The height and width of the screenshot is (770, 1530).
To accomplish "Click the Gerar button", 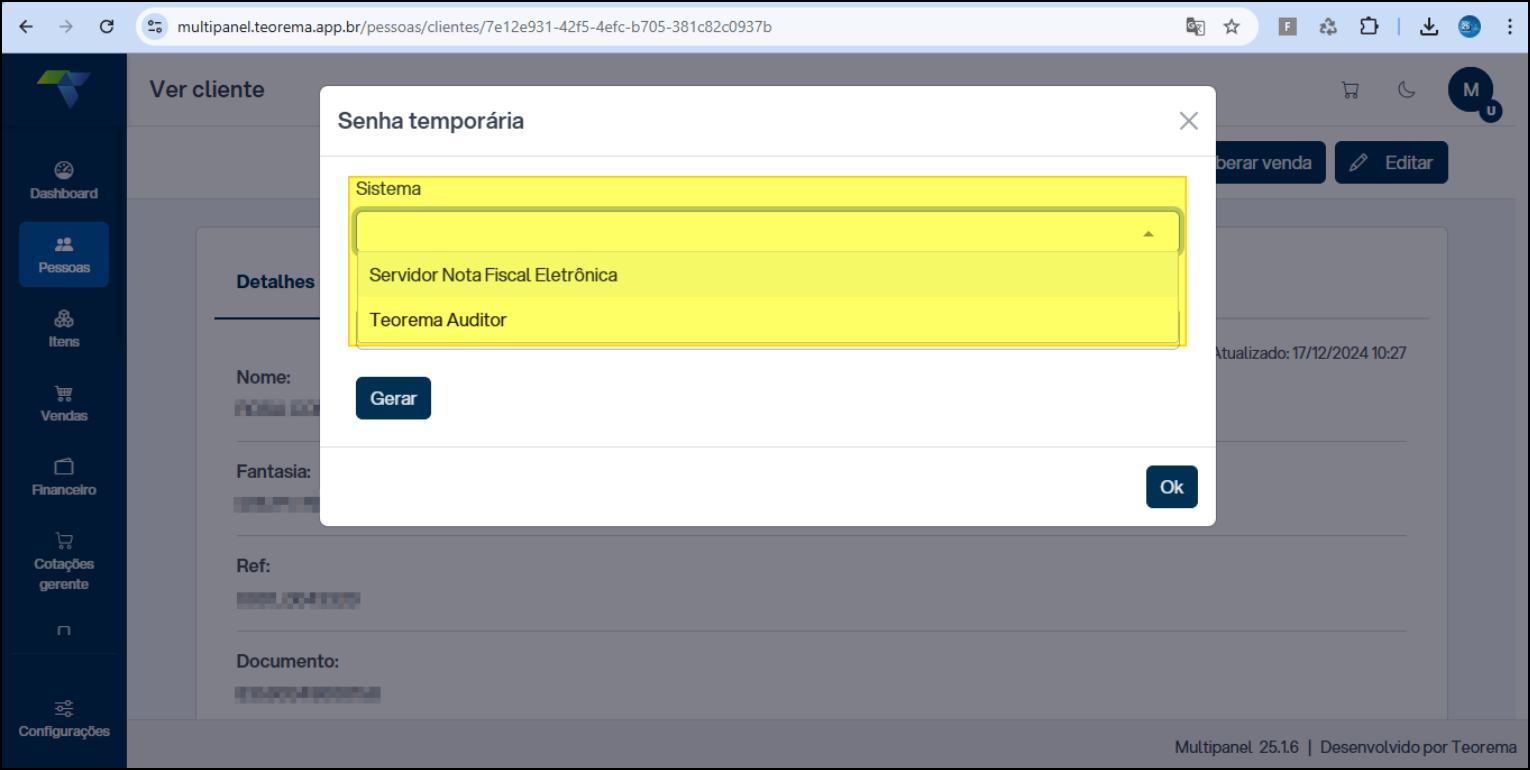I will (393, 398).
